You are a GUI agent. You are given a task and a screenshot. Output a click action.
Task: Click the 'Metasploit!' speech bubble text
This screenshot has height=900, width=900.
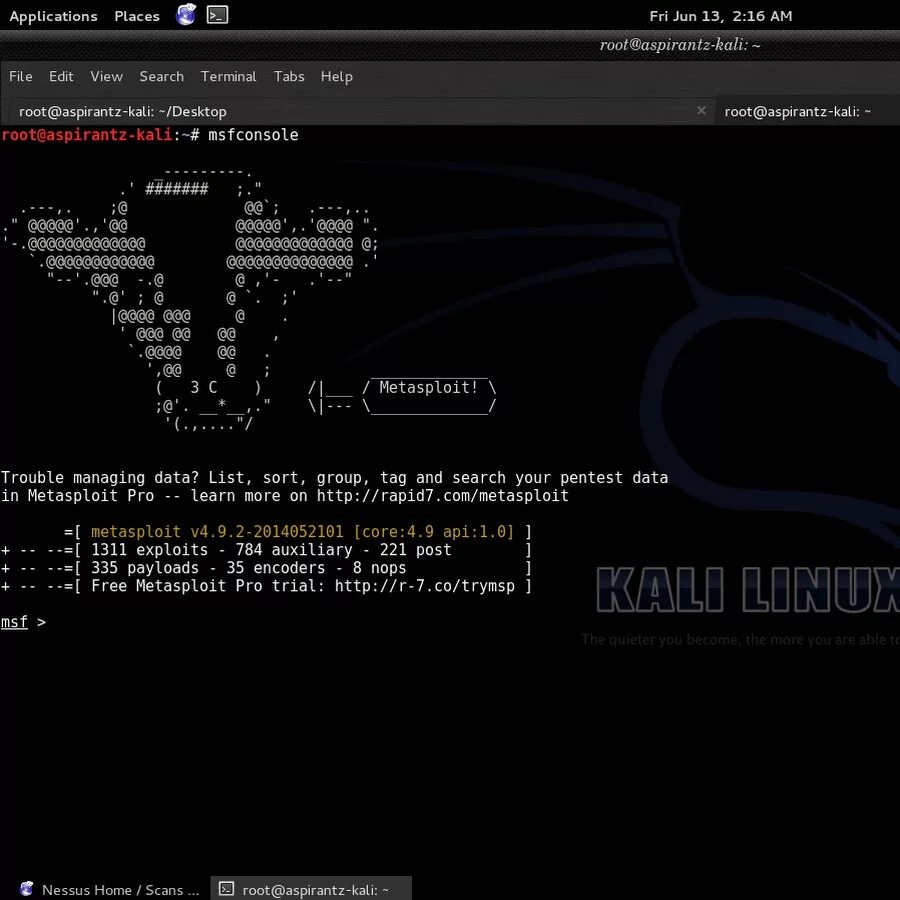tap(428, 387)
